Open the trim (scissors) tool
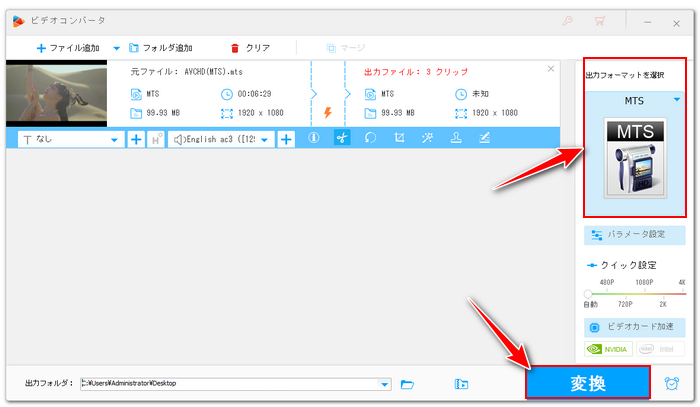 pos(342,139)
